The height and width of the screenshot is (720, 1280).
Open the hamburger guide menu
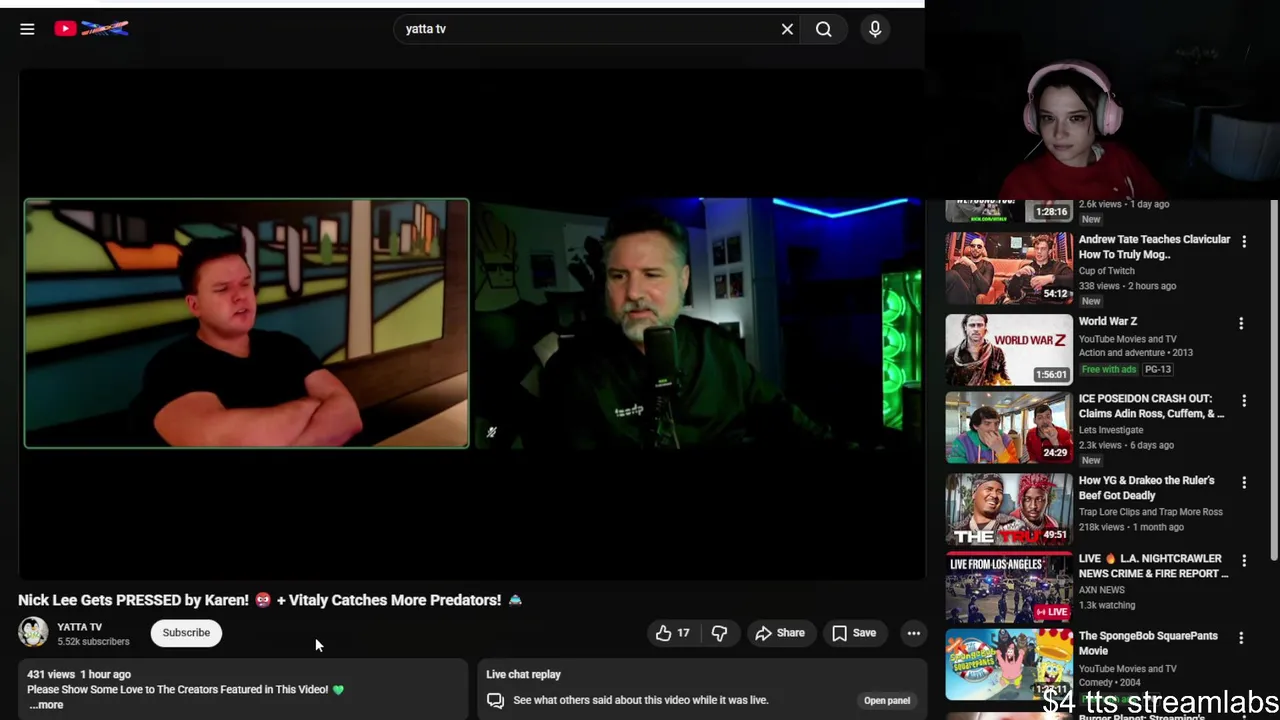coord(27,29)
